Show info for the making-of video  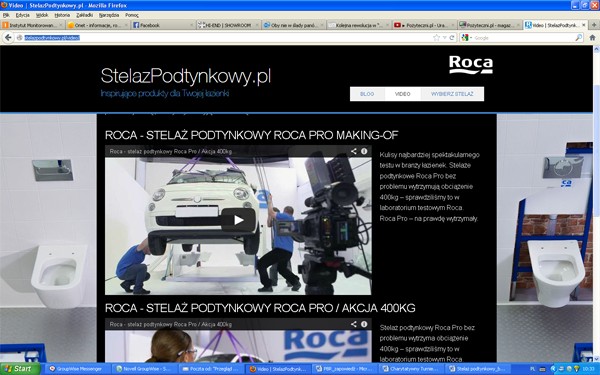pyautogui.click(x=364, y=151)
